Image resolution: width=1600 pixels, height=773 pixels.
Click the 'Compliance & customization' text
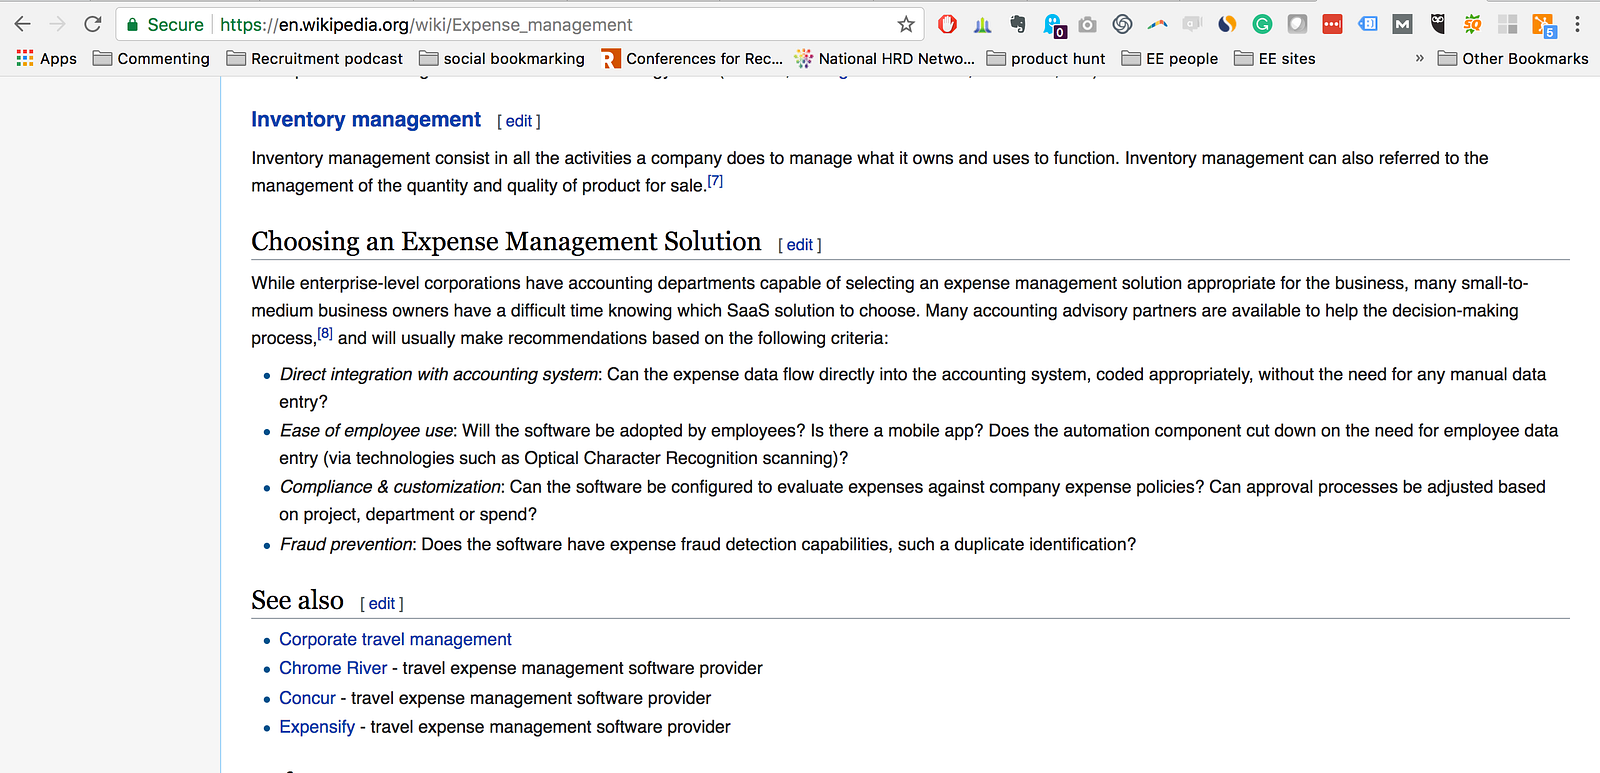coord(390,487)
